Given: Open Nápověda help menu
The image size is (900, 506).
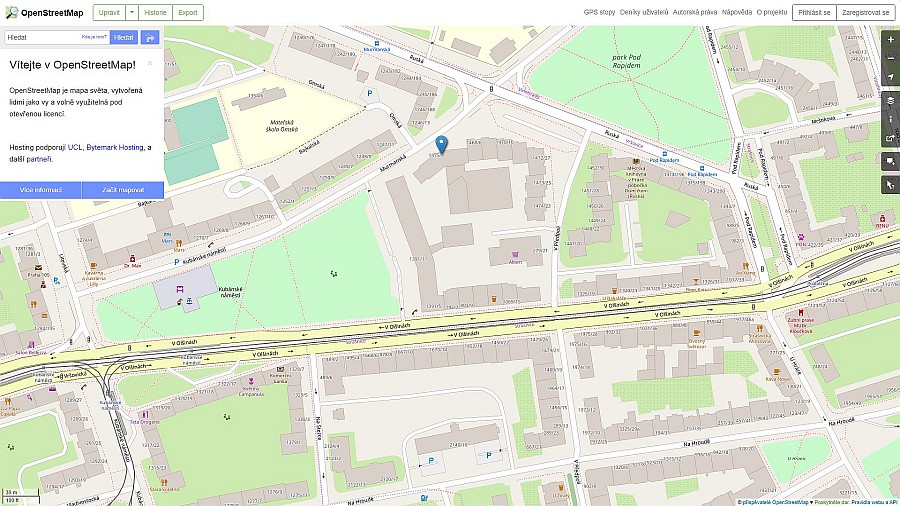Looking at the screenshot, I should [736, 12].
